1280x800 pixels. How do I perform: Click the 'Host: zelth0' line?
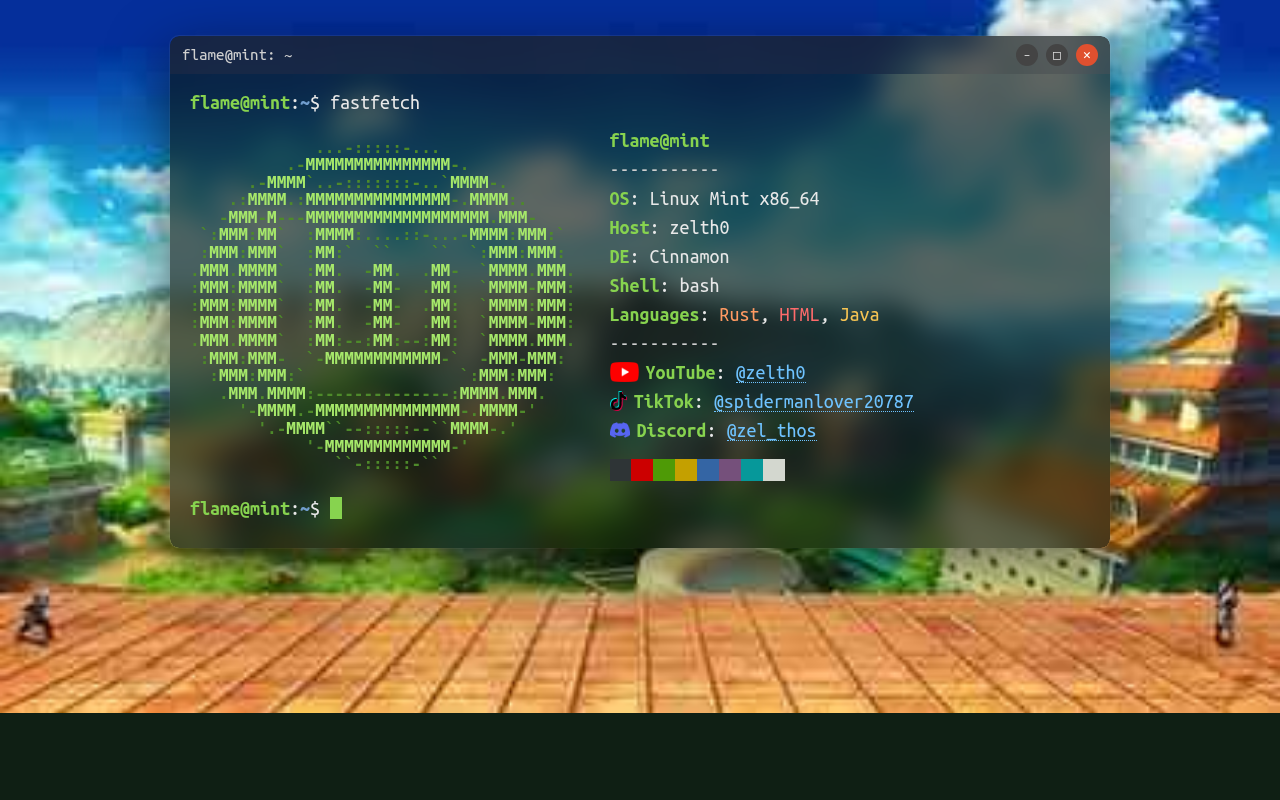(x=670, y=228)
